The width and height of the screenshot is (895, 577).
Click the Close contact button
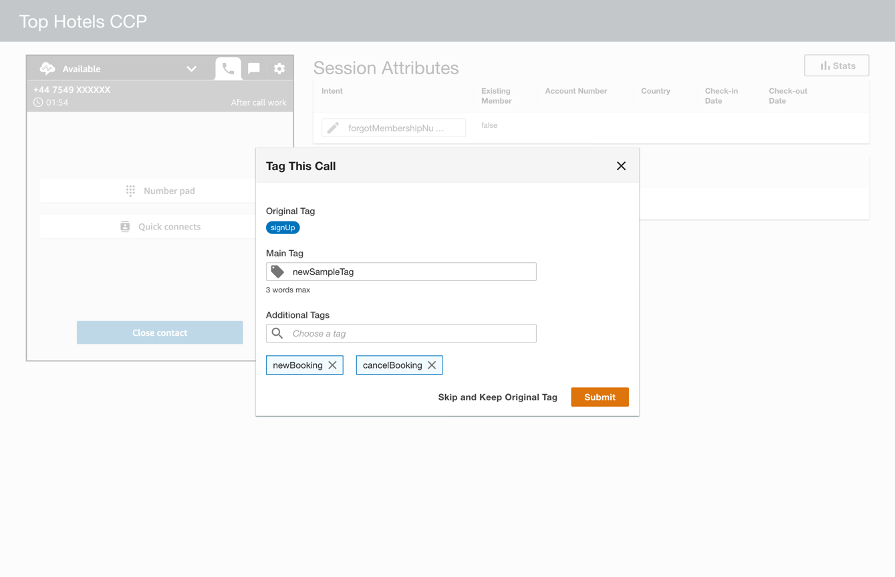(160, 332)
